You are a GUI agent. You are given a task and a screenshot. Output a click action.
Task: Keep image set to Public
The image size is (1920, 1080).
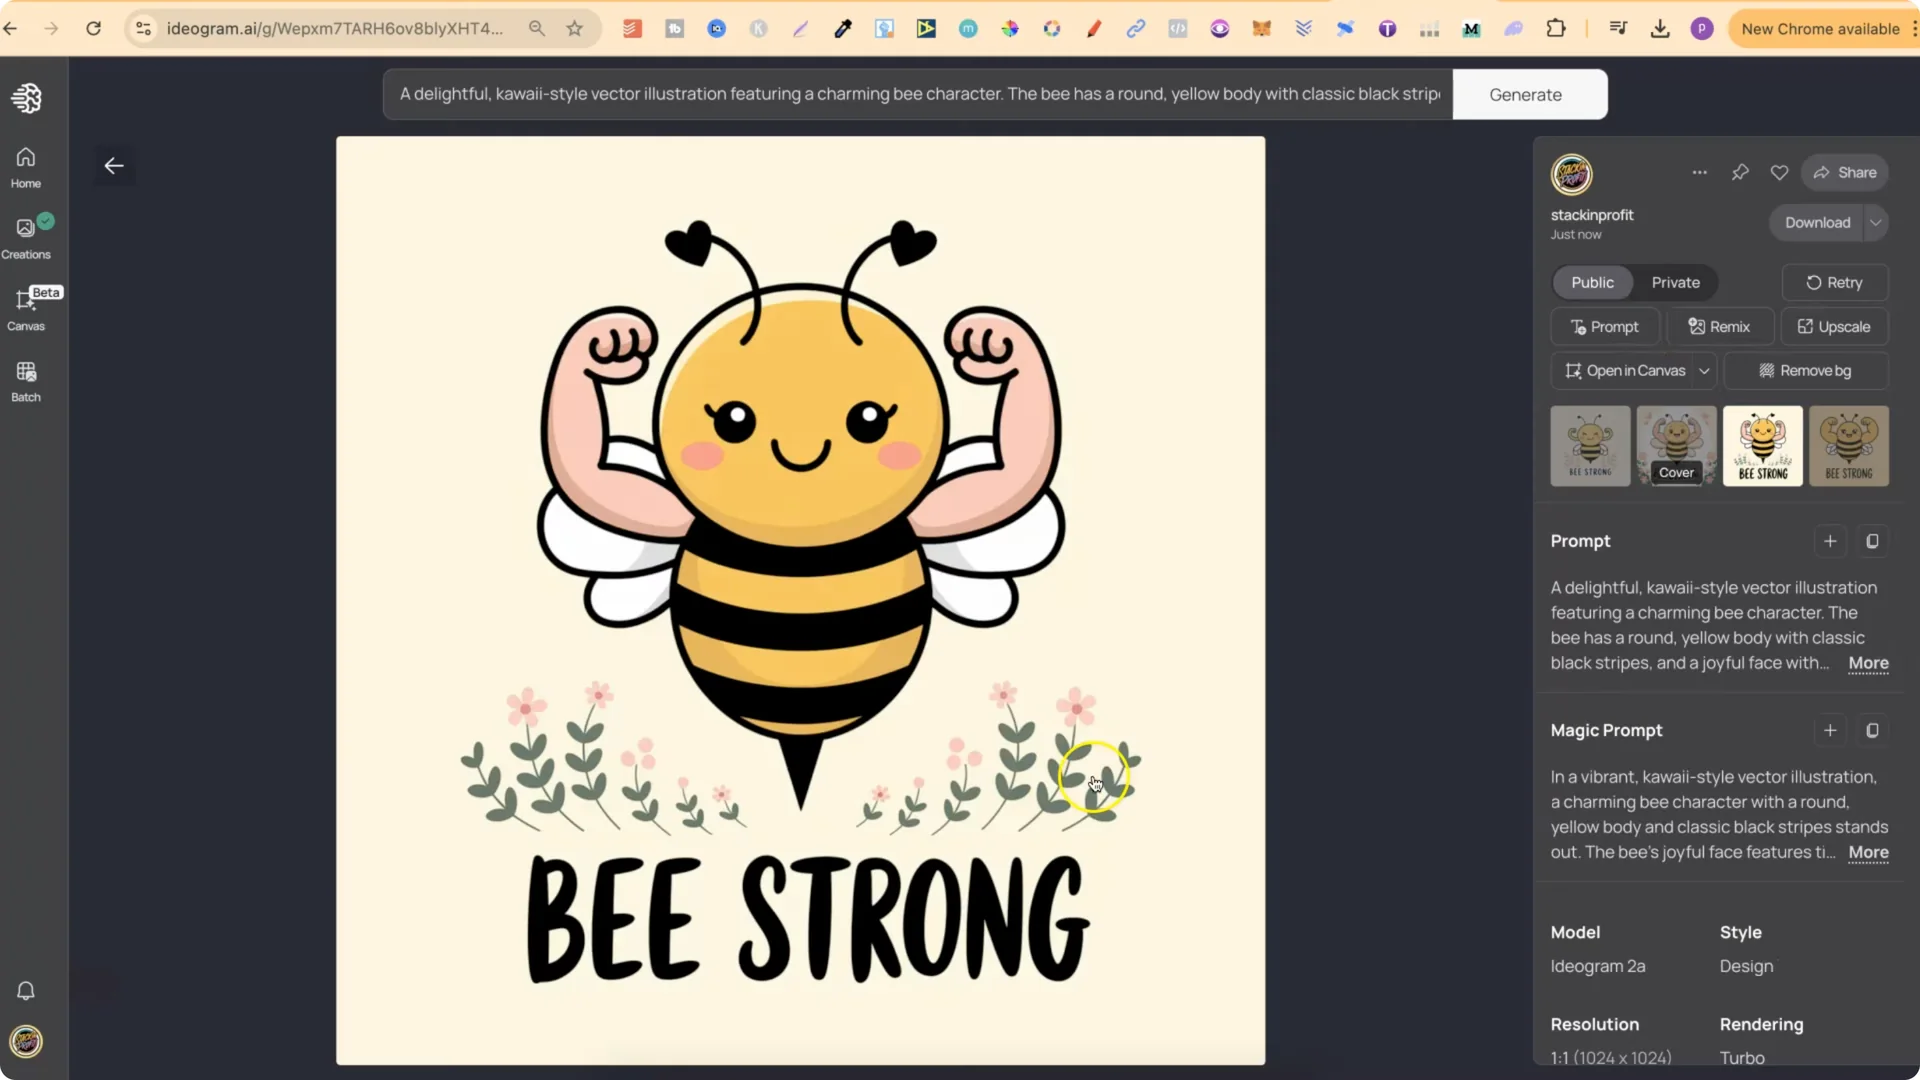1592,282
